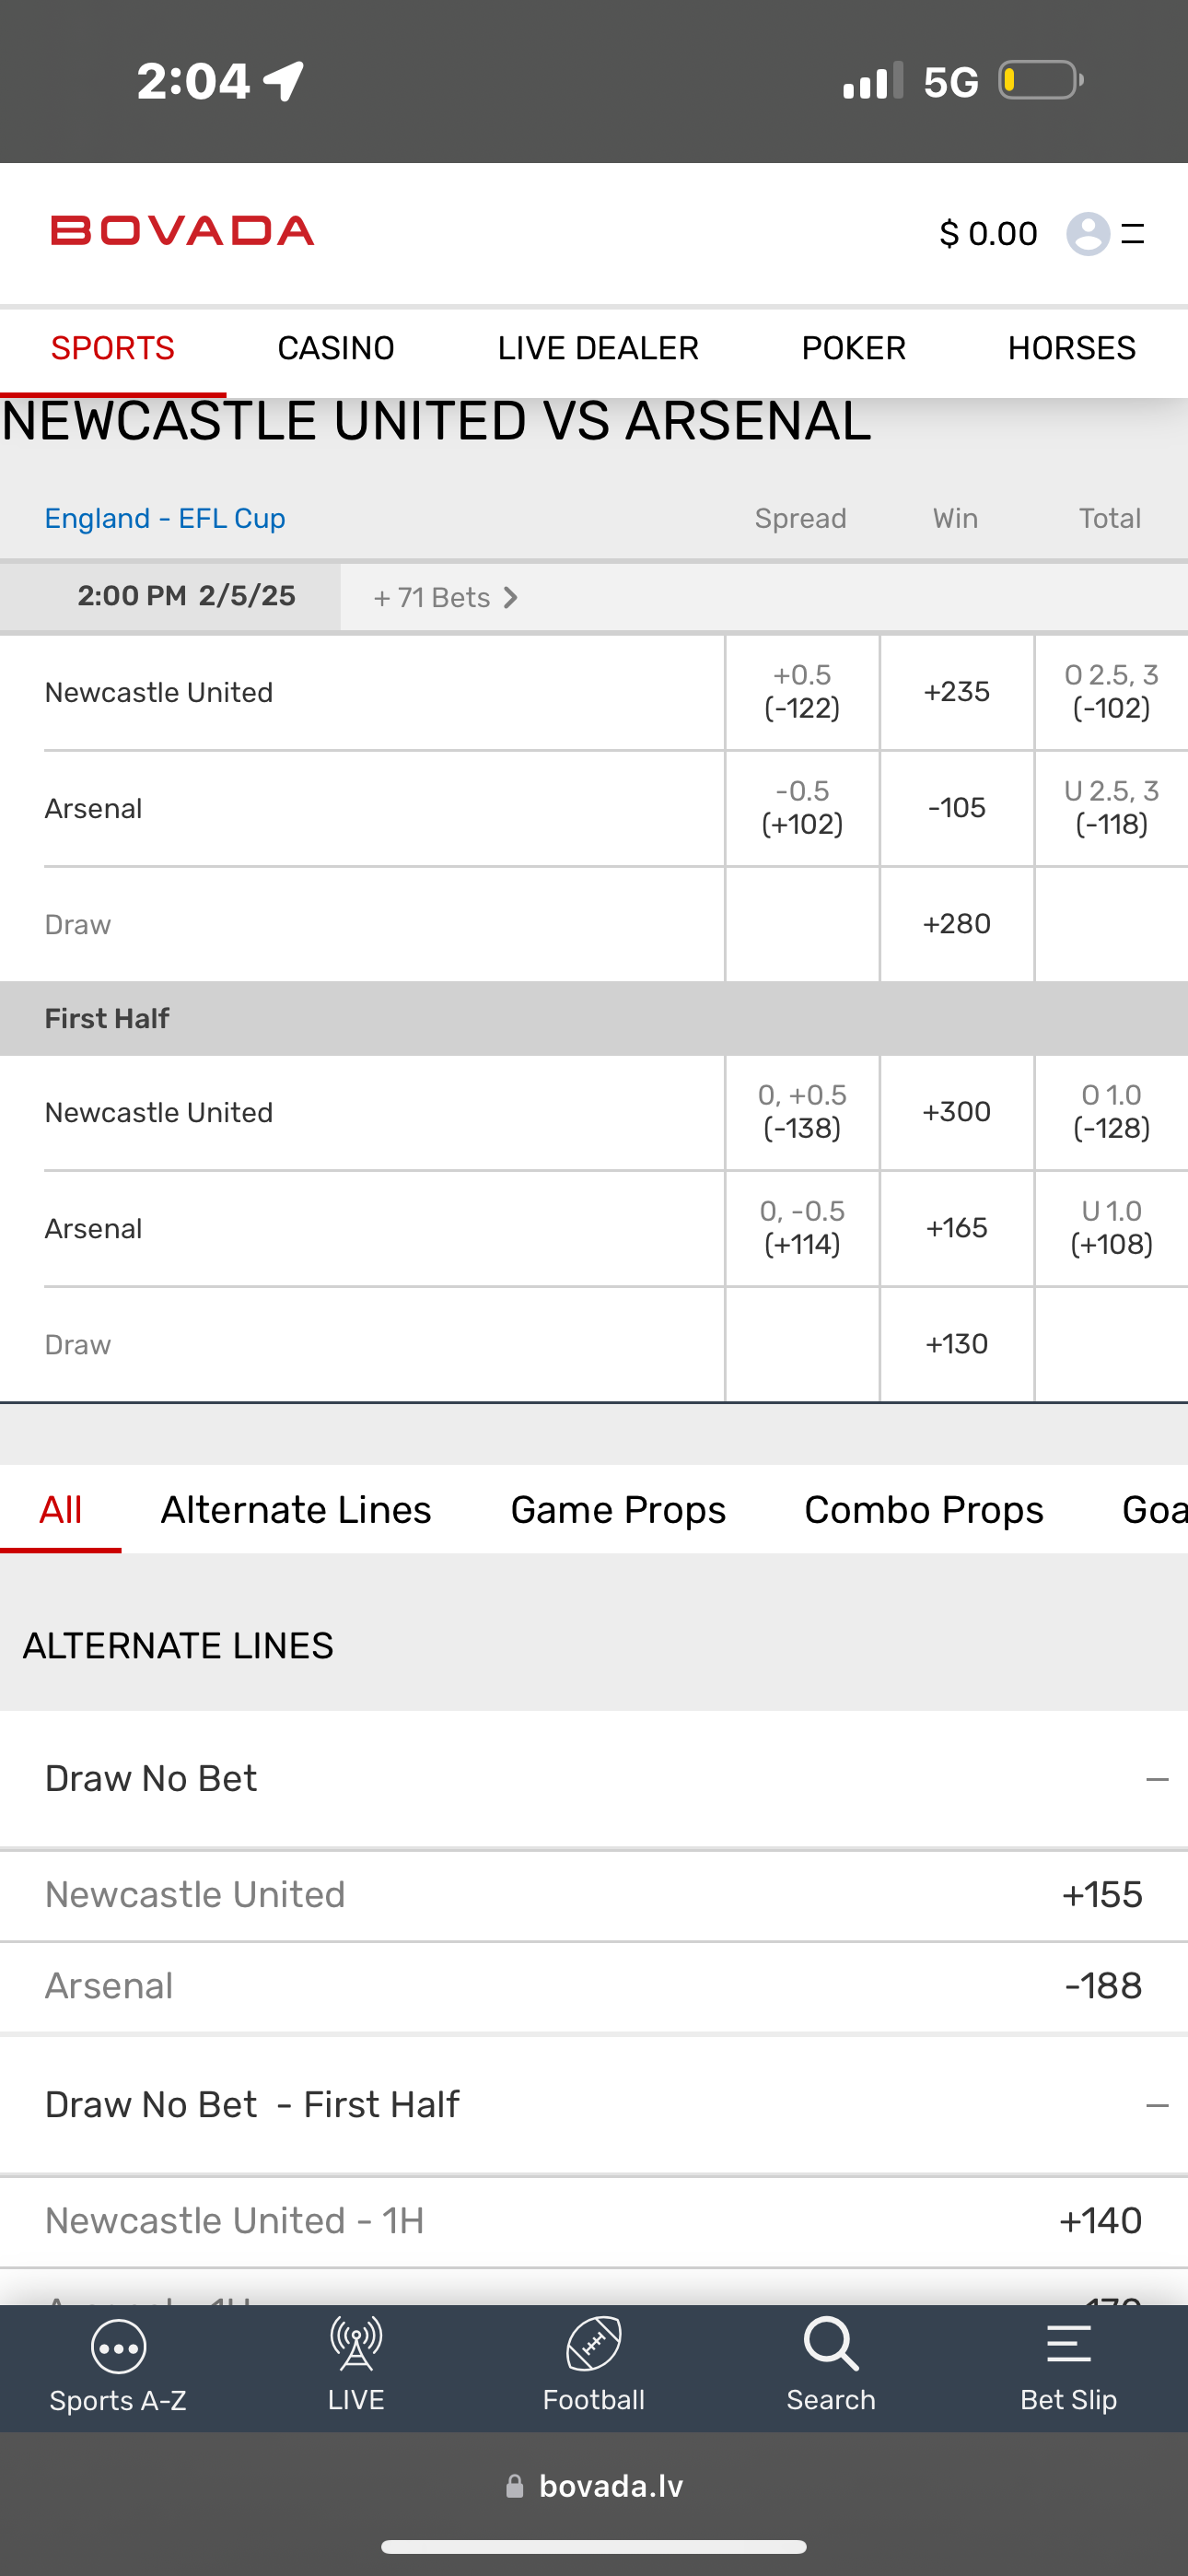Open the Sports A-Z menu icon
This screenshot has height=2576, width=1188.
118,2346
